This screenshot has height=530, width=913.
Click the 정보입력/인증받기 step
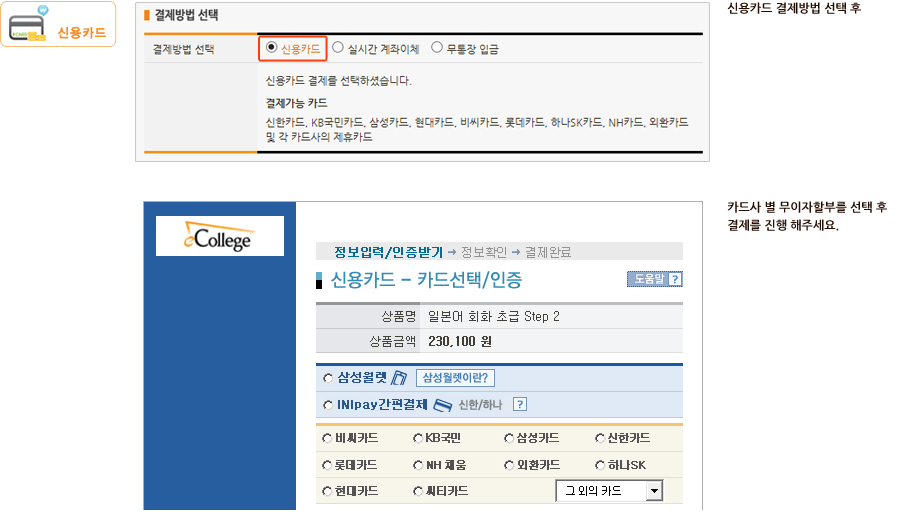[388, 252]
